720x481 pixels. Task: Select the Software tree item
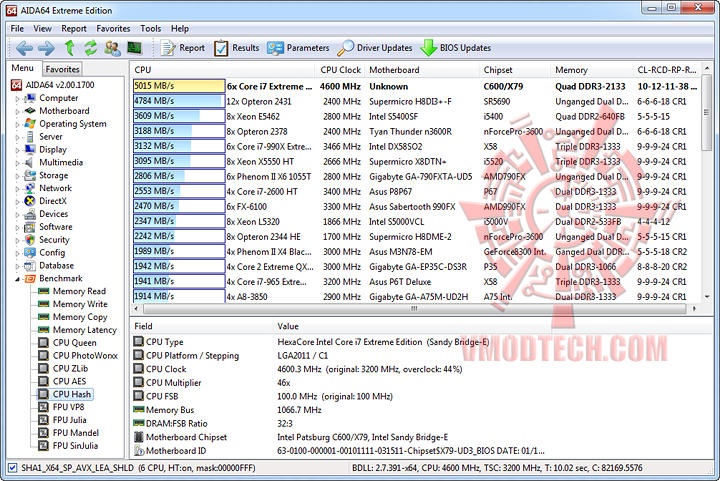point(56,227)
